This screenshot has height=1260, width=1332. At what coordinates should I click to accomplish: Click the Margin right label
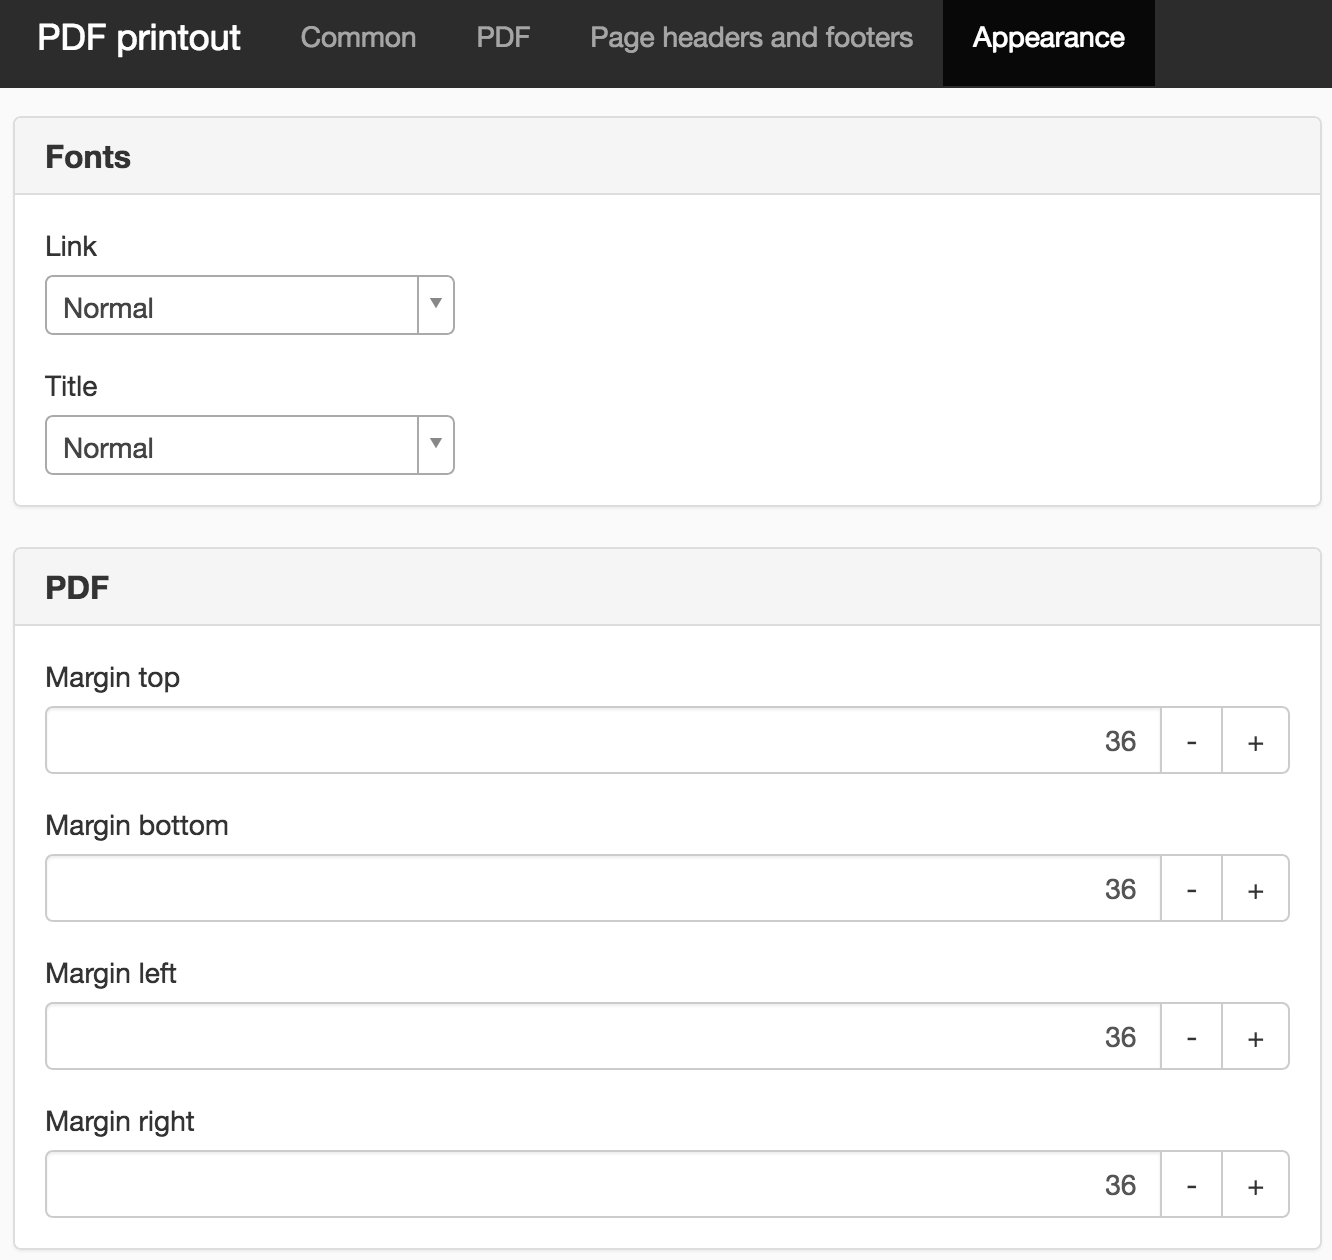pos(120,1122)
